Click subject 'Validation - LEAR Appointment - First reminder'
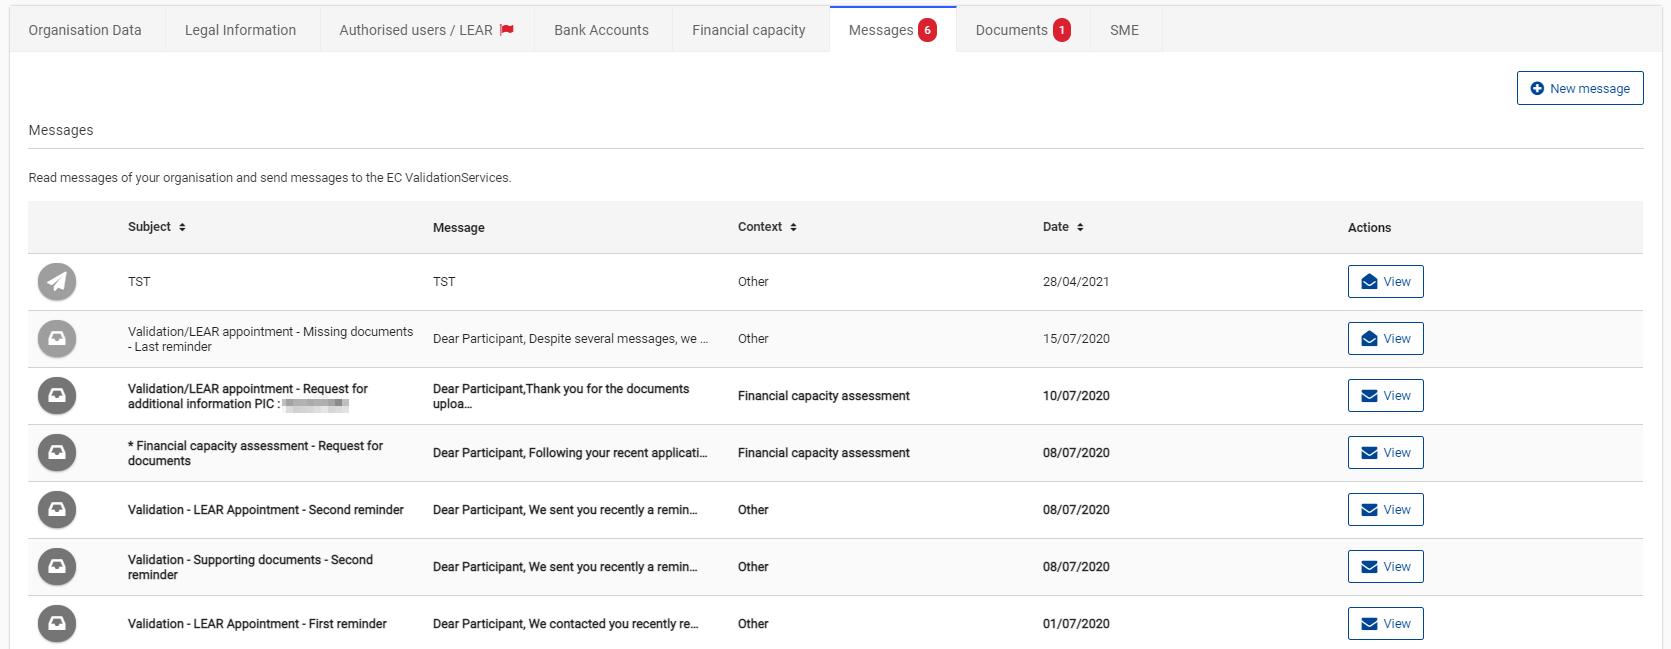Viewport: 1671px width, 649px height. (x=257, y=624)
